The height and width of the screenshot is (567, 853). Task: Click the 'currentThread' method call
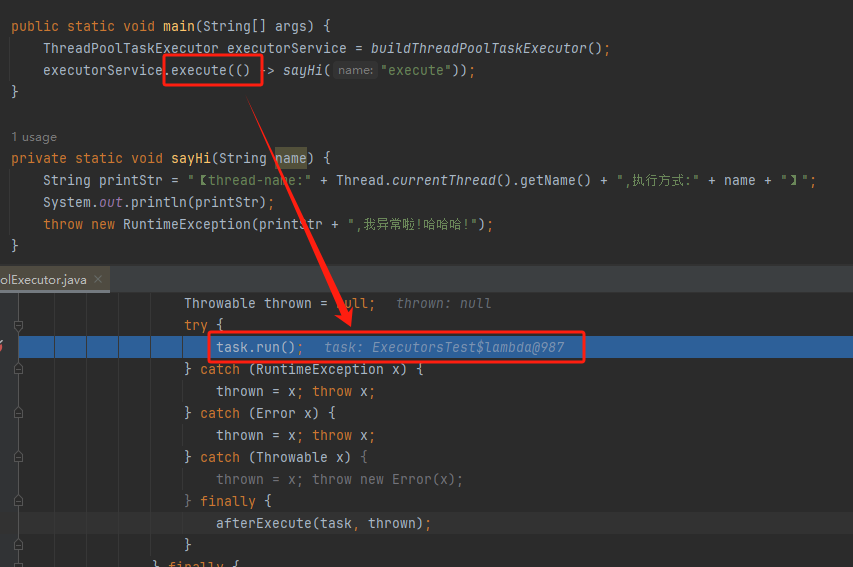(x=444, y=180)
